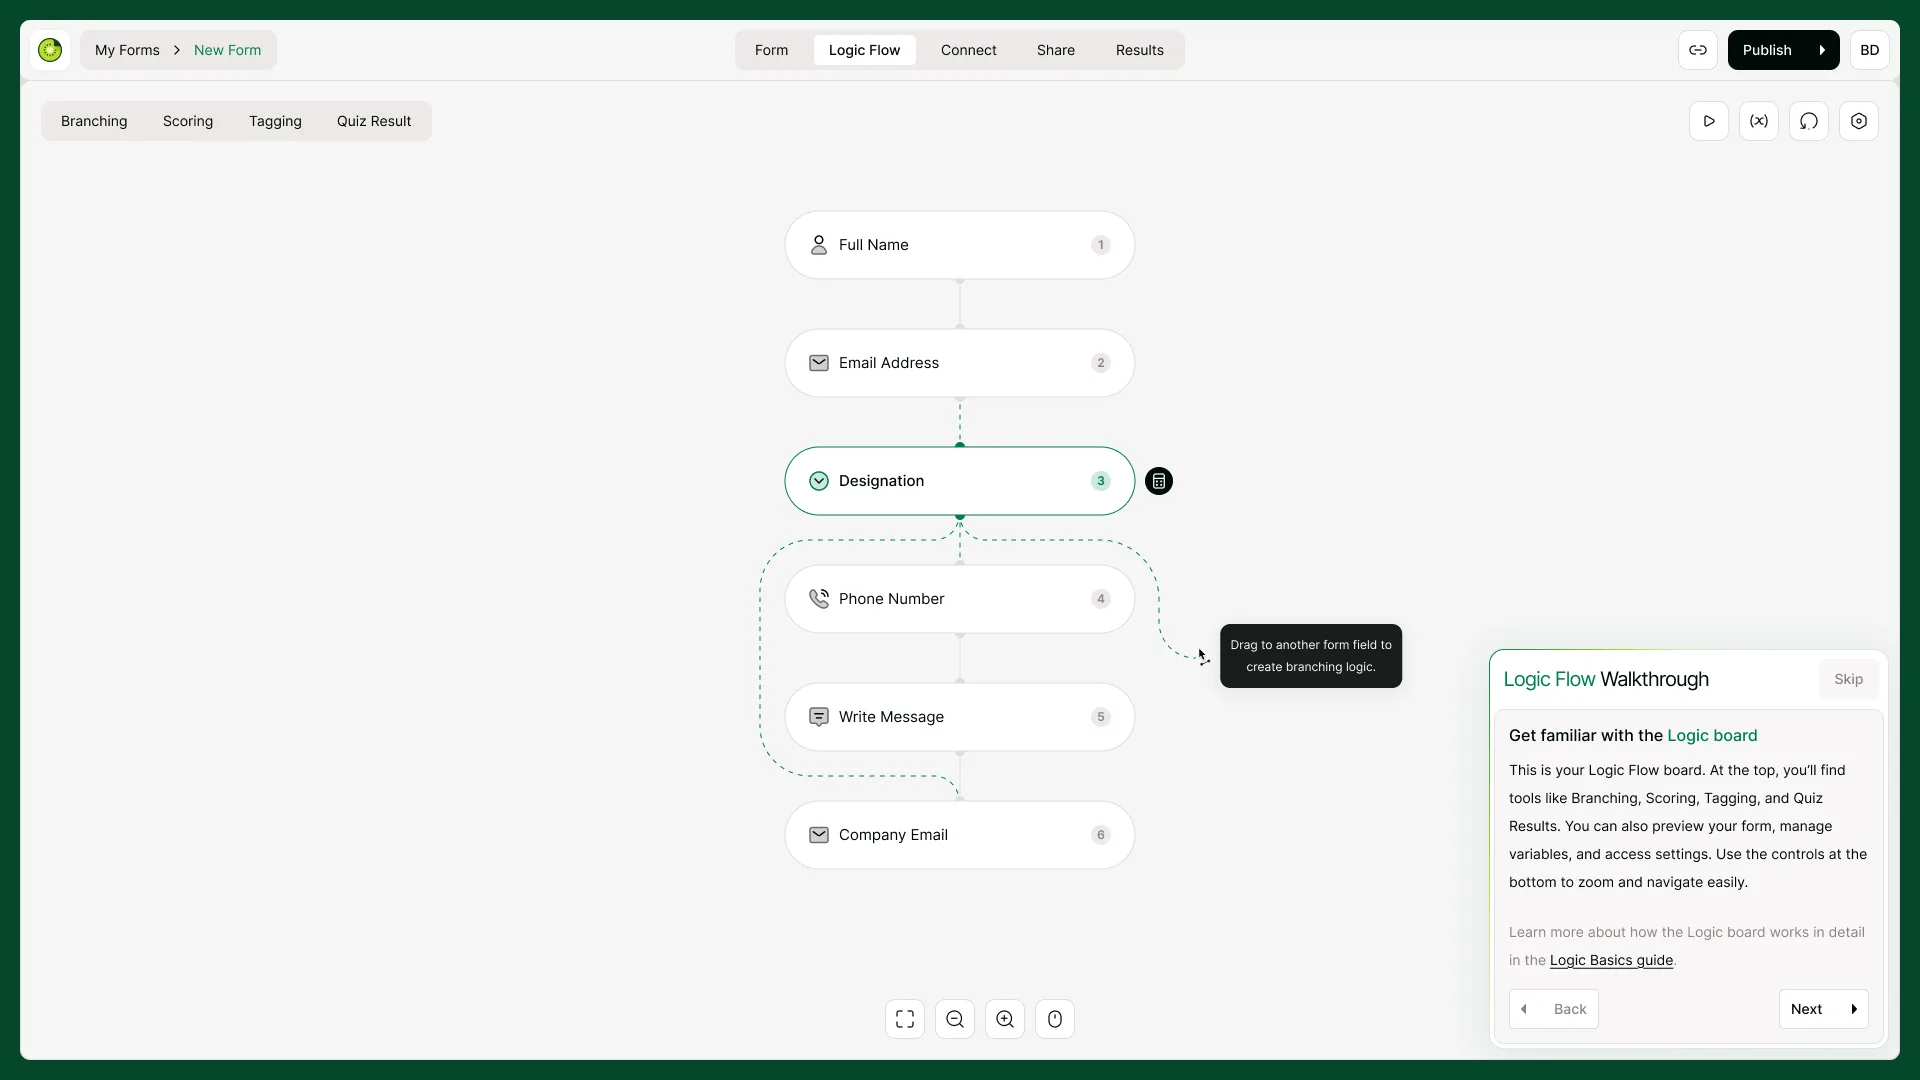Open the variables (x) panel

point(1759,121)
